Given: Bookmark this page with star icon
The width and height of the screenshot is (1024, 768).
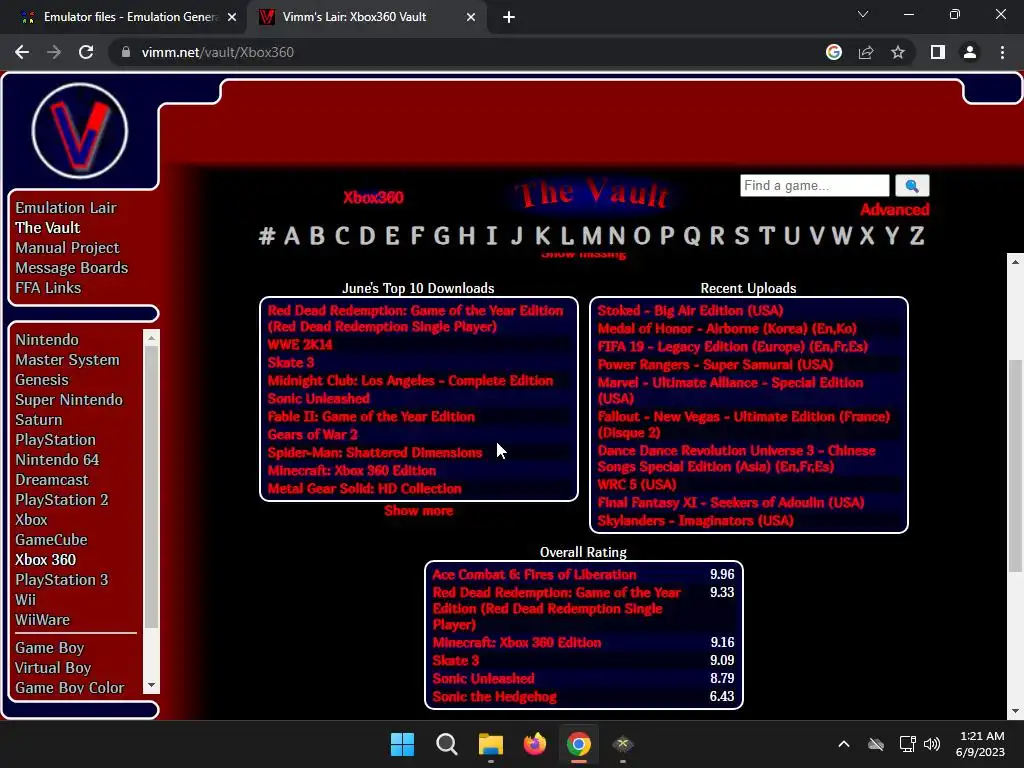Looking at the screenshot, I should pyautogui.click(x=898, y=52).
